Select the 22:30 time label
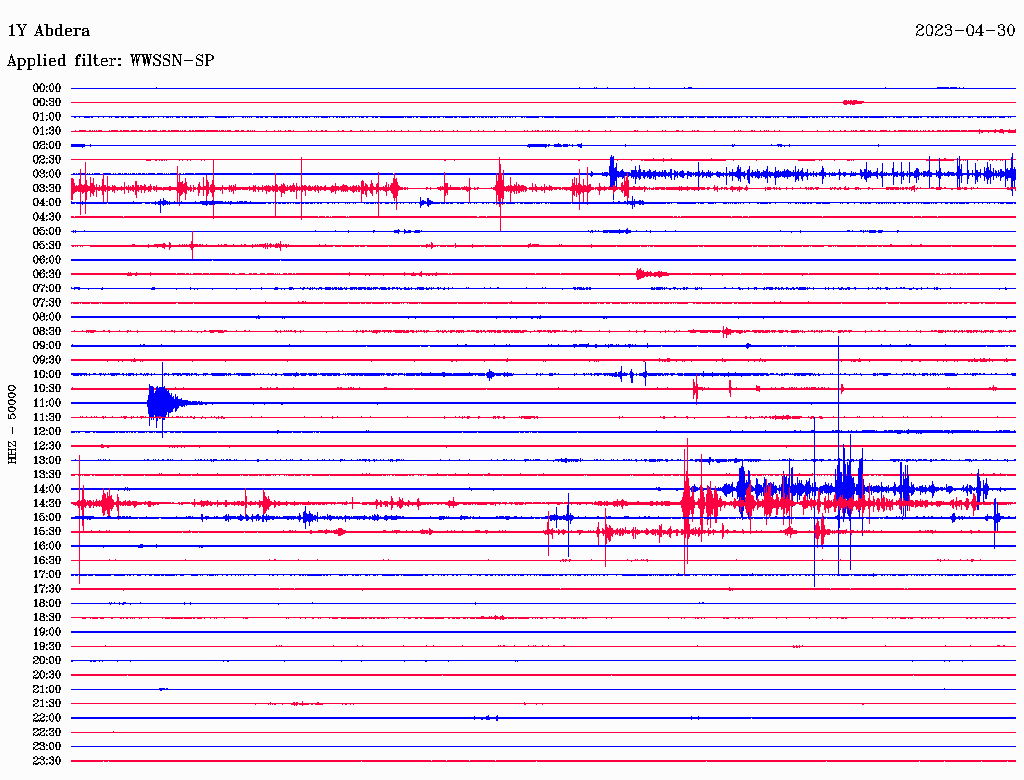The width and height of the screenshot is (1024, 780). pos(47,732)
